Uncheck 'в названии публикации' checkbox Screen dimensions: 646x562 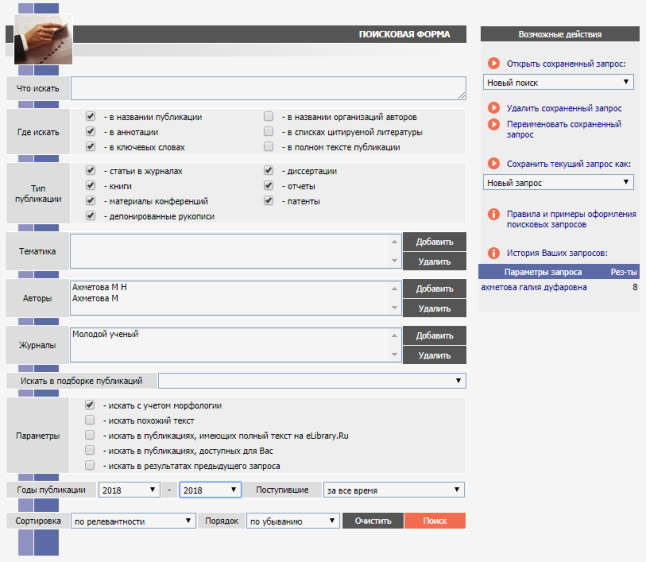[90, 117]
